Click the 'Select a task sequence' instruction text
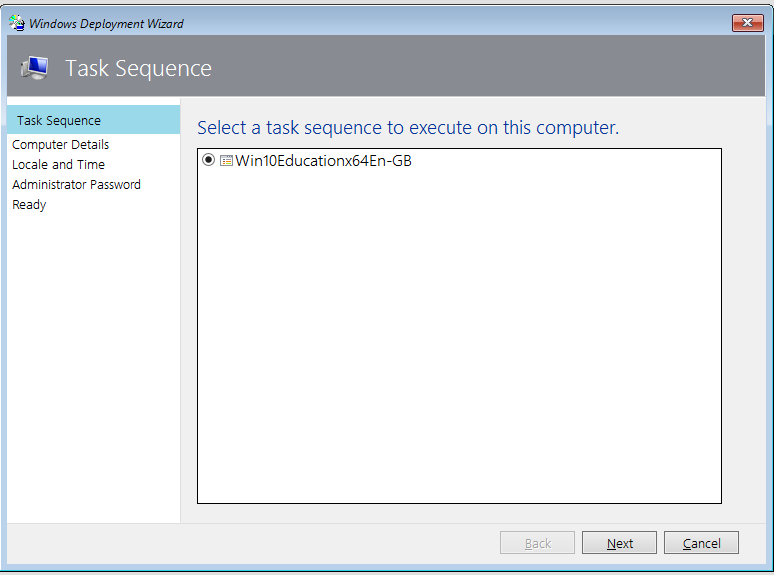774x575 pixels. click(408, 128)
